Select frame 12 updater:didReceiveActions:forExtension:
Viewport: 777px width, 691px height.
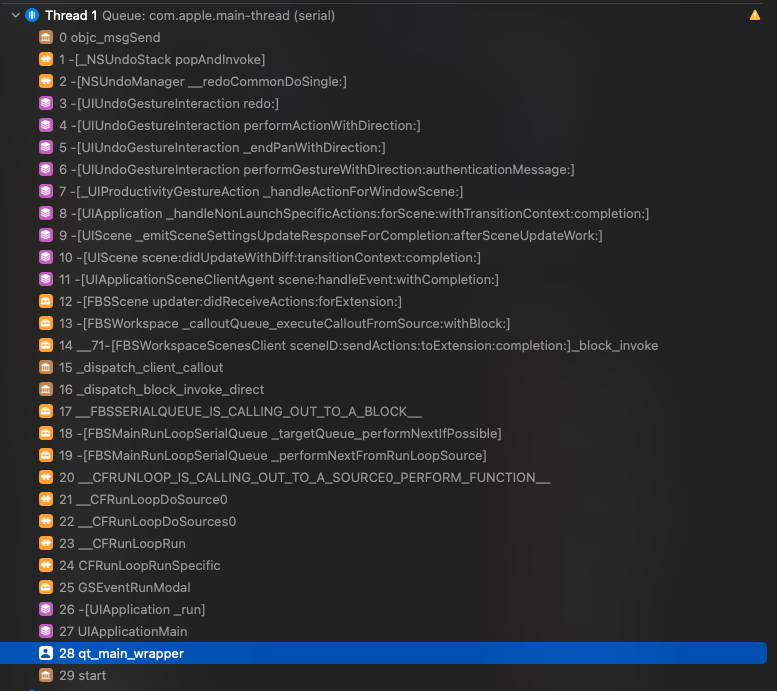tap(230, 301)
